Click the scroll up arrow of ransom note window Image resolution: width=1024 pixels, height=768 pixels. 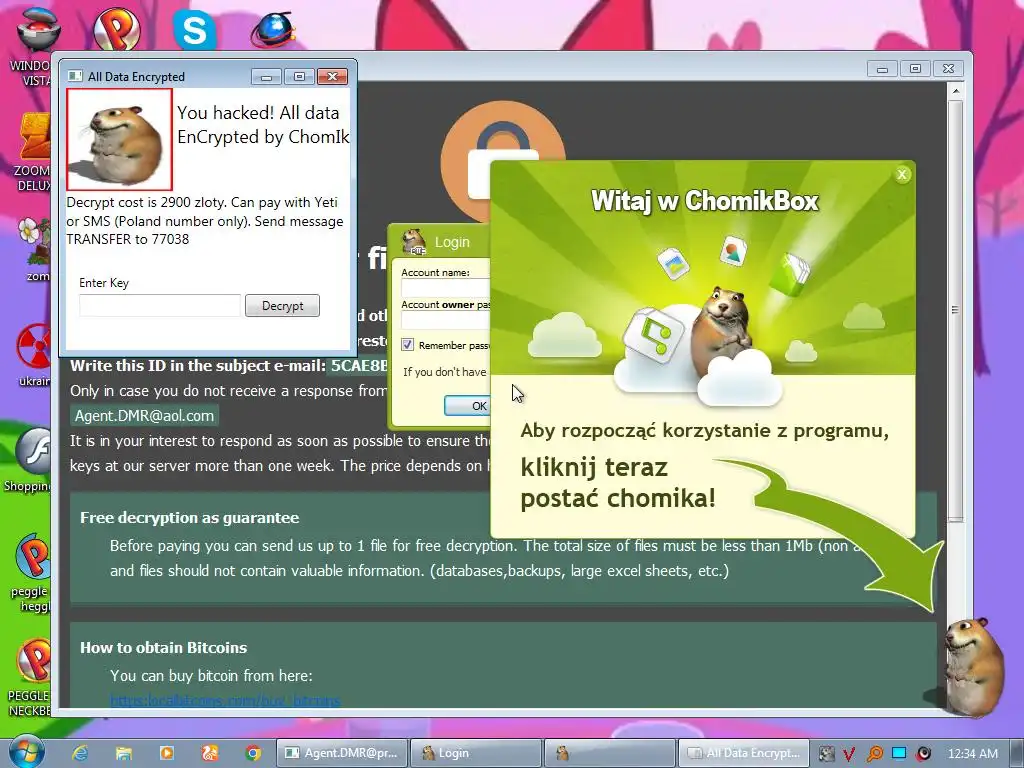[955, 91]
